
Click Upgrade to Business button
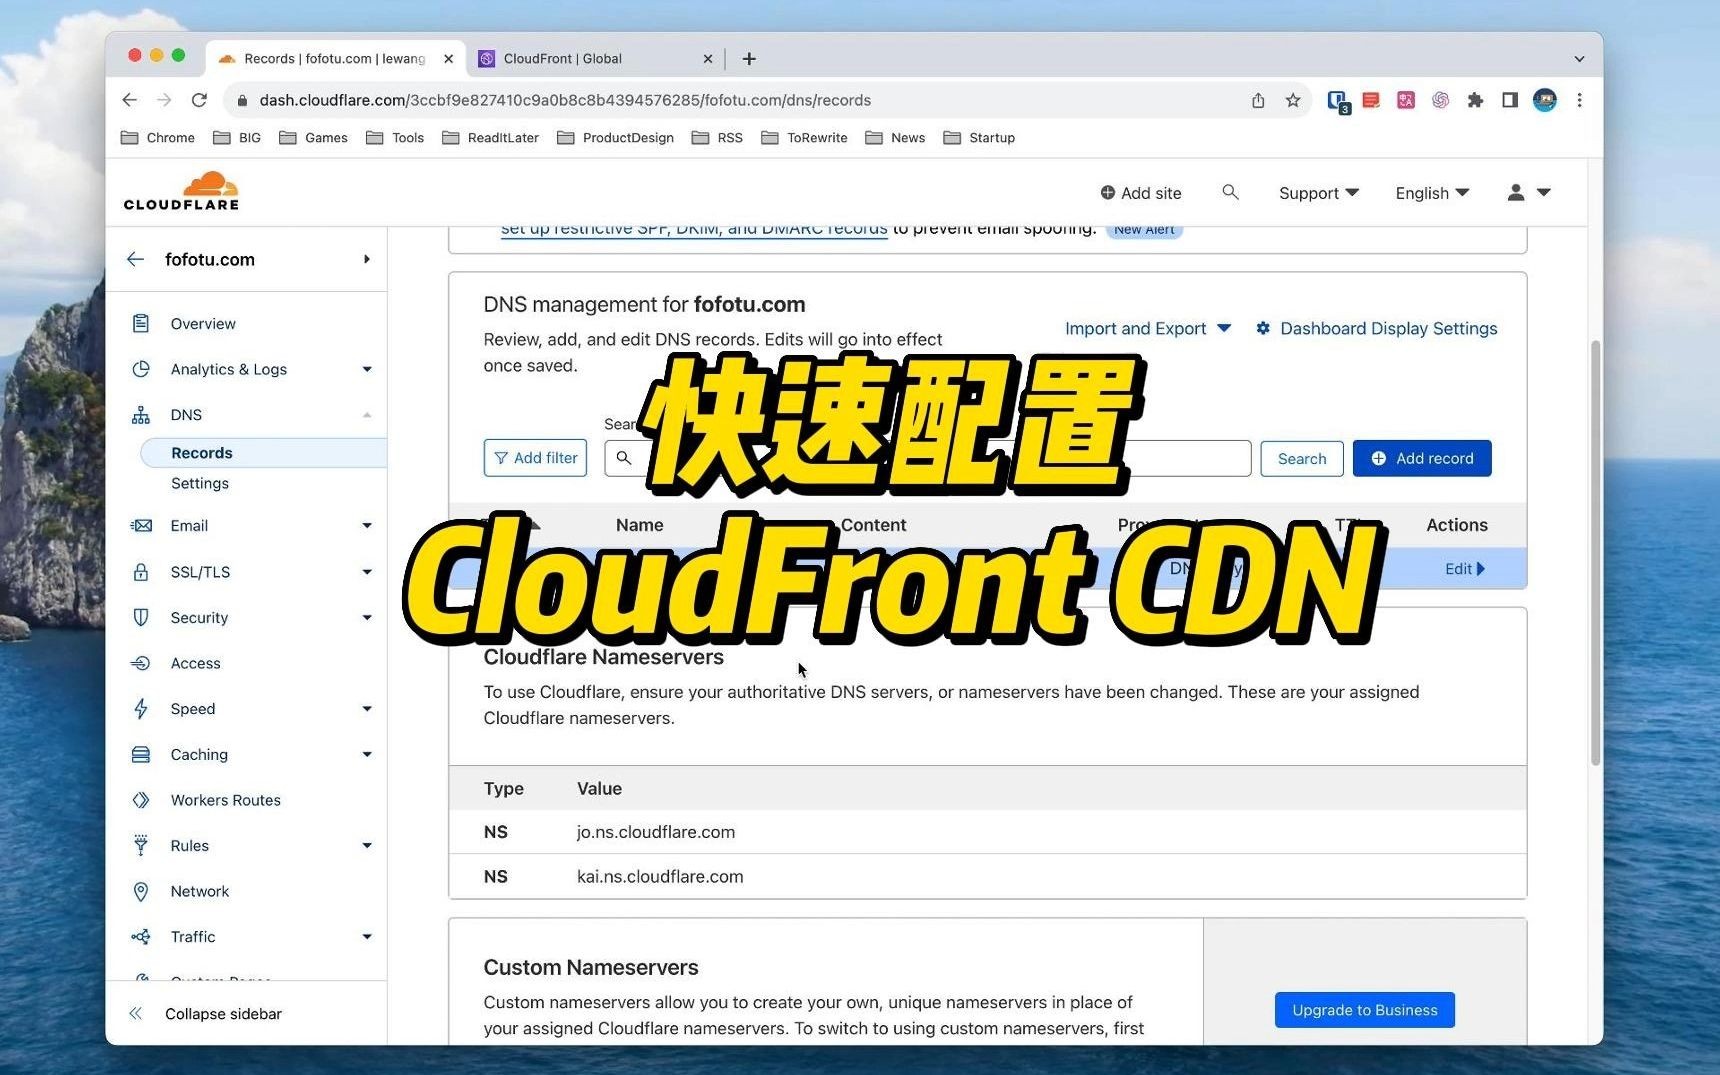tap(1364, 1010)
